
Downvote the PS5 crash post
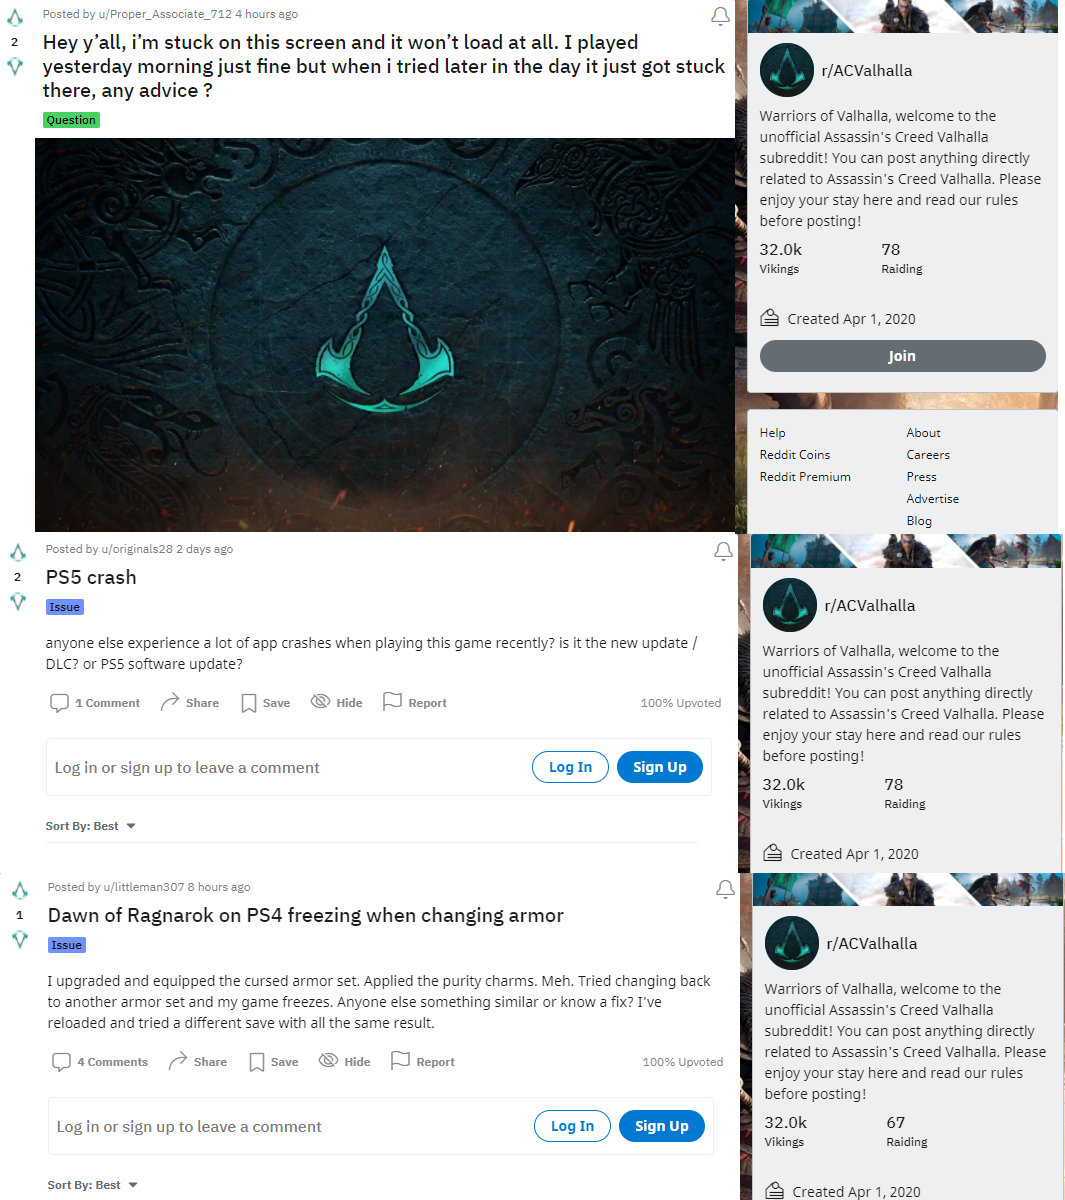tap(17, 601)
